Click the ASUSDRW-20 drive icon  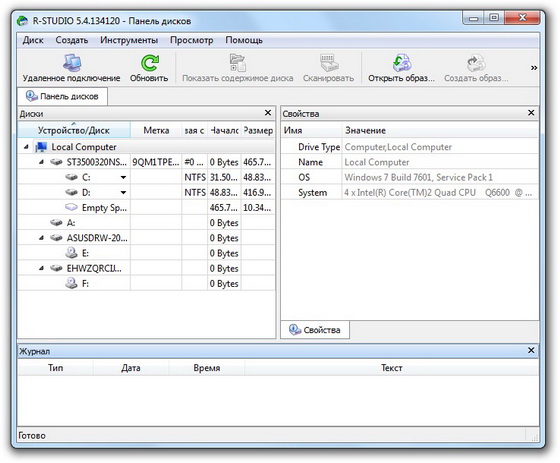click(56, 238)
